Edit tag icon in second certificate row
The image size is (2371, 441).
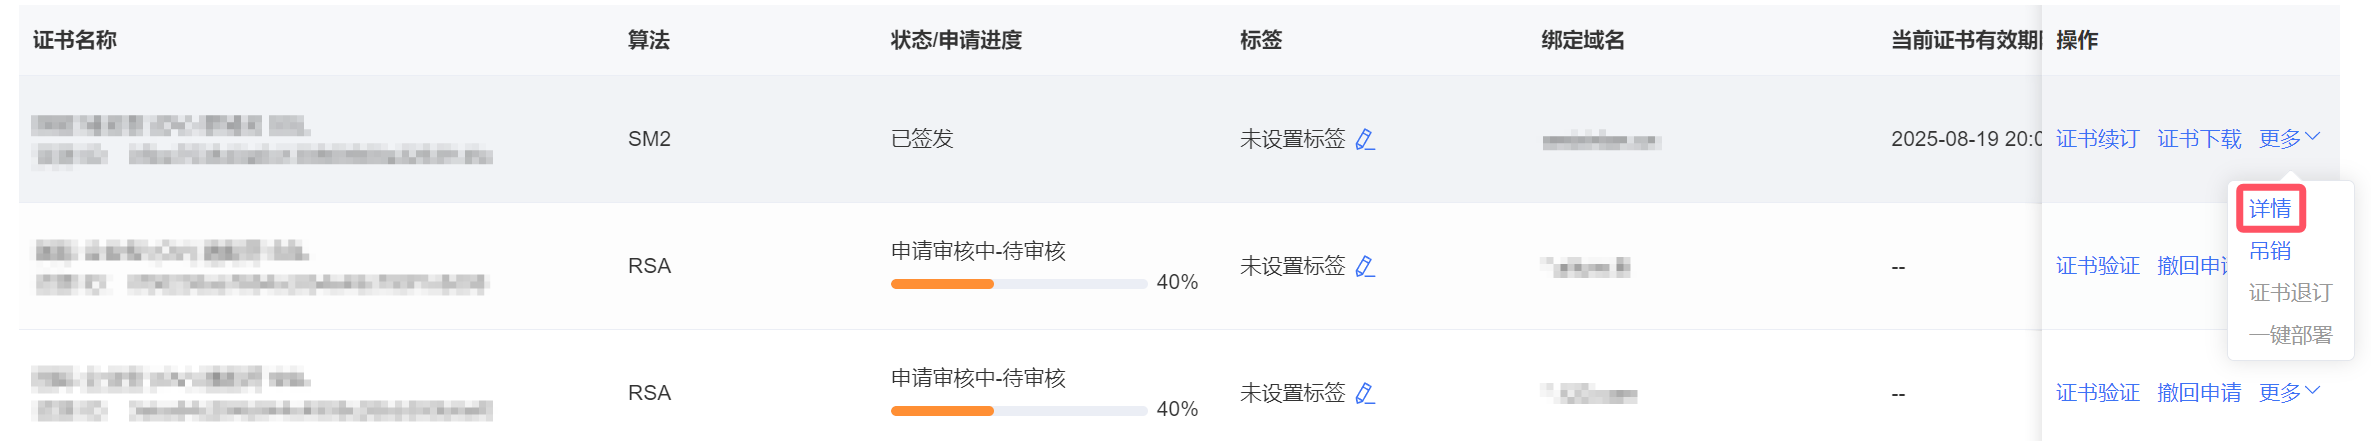point(1365,266)
